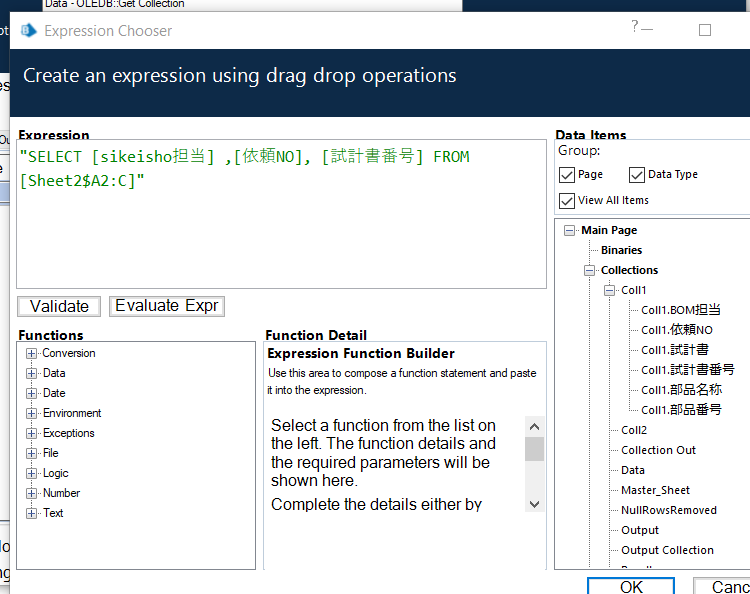The width and height of the screenshot is (750, 594).
Task: Select the Conversion function category label
Action: [69, 353]
